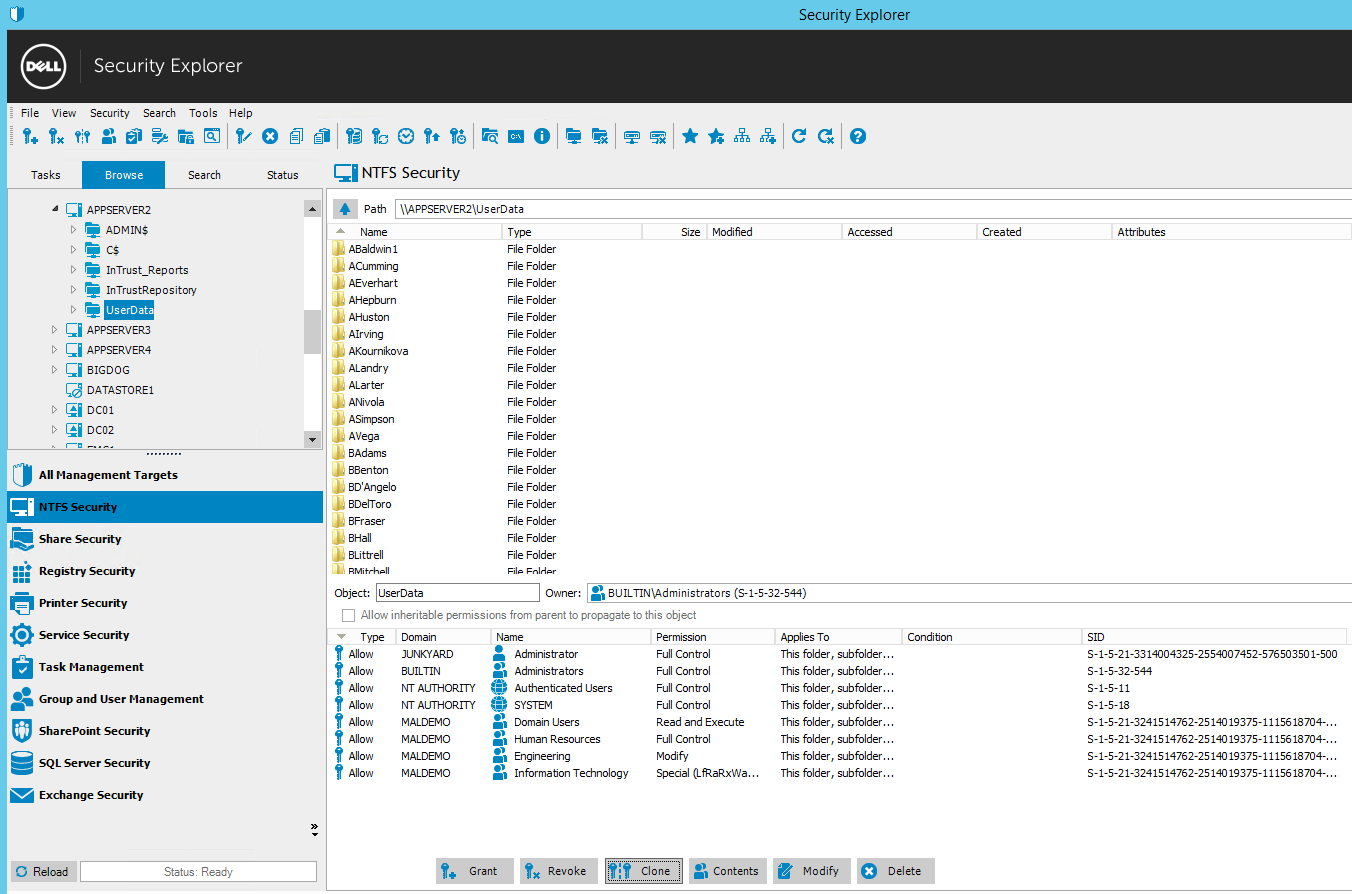The height and width of the screenshot is (894, 1352).
Task: Click the Help question mark toolbar icon
Action: pyautogui.click(x=857, y=136)
